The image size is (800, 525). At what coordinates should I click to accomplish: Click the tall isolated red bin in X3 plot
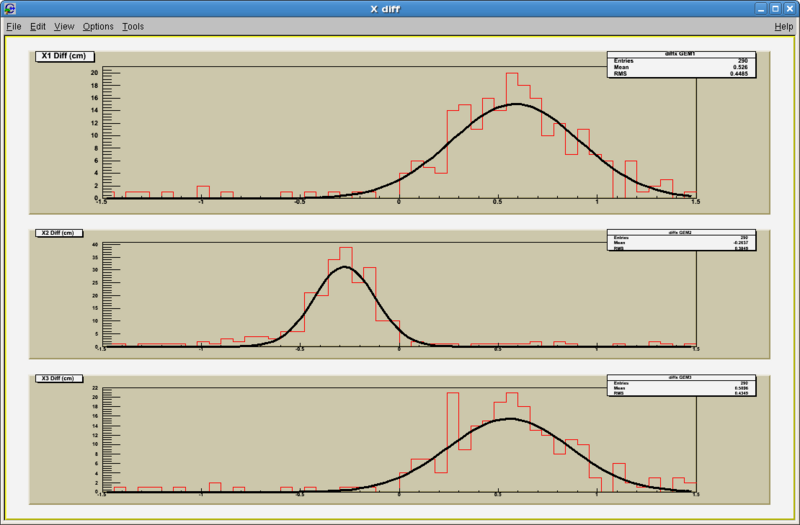coord(453,442)
